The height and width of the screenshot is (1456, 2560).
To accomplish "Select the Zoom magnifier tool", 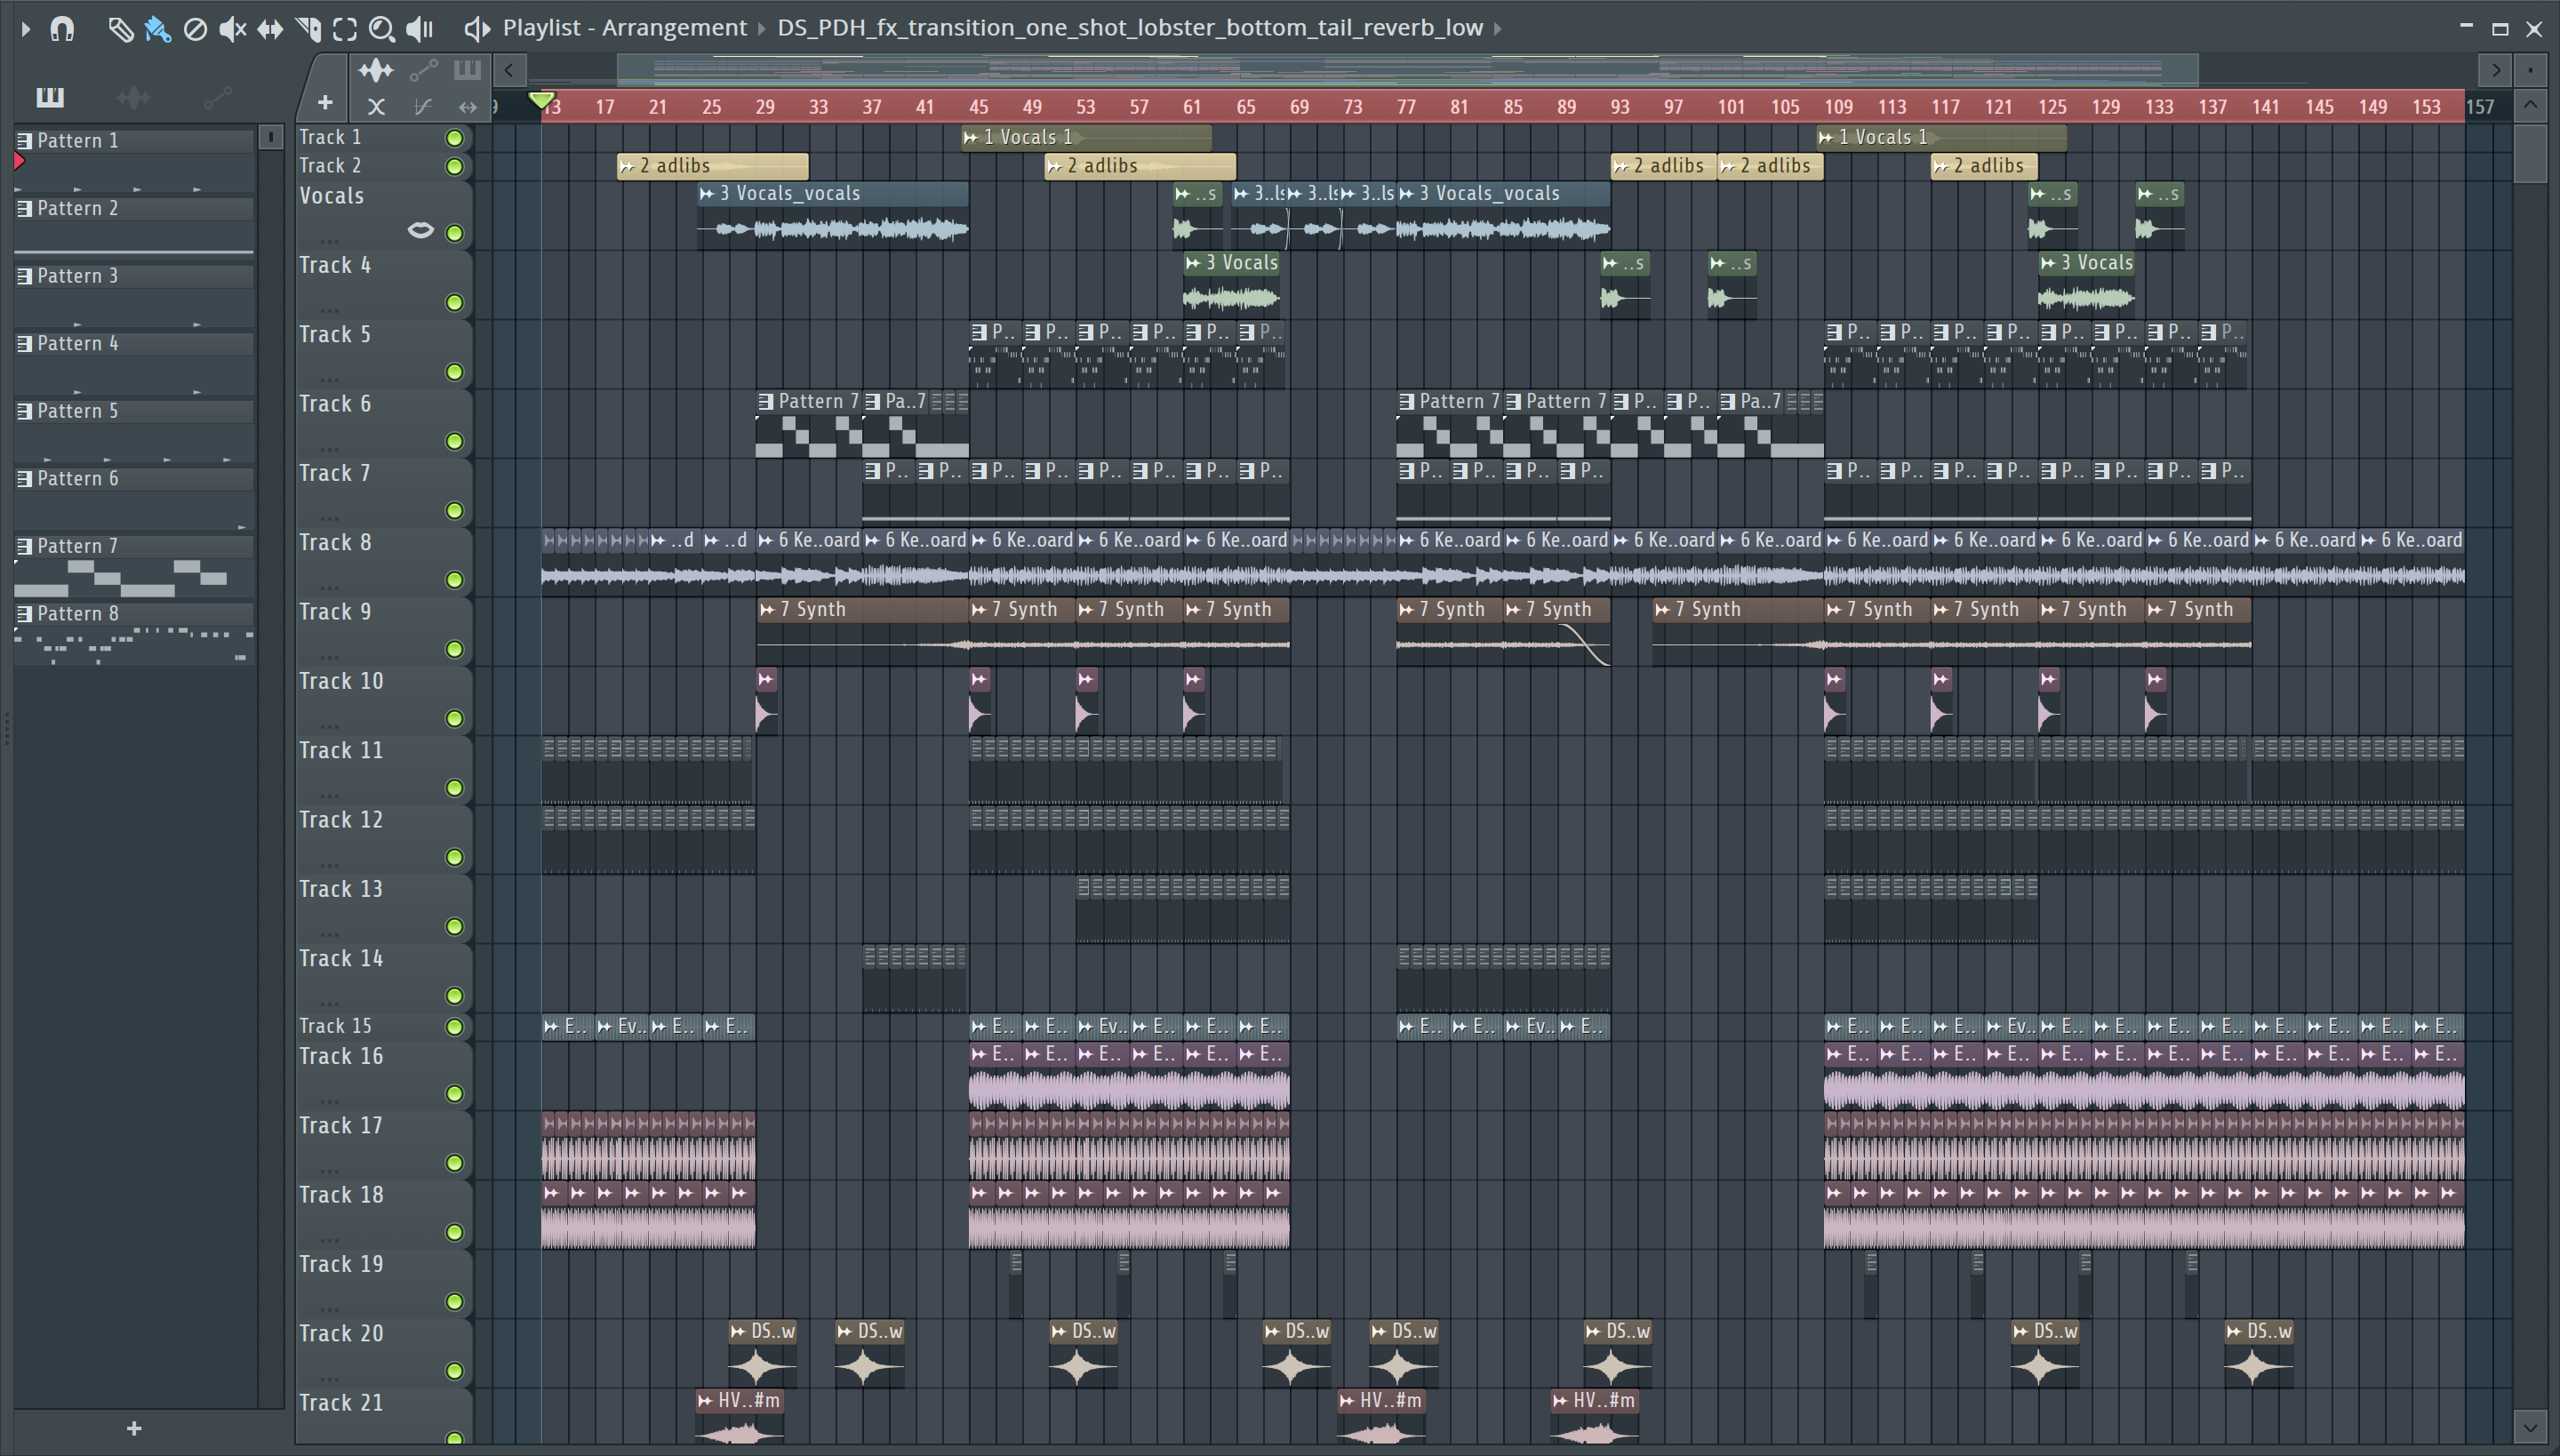I will pos(381,29).
